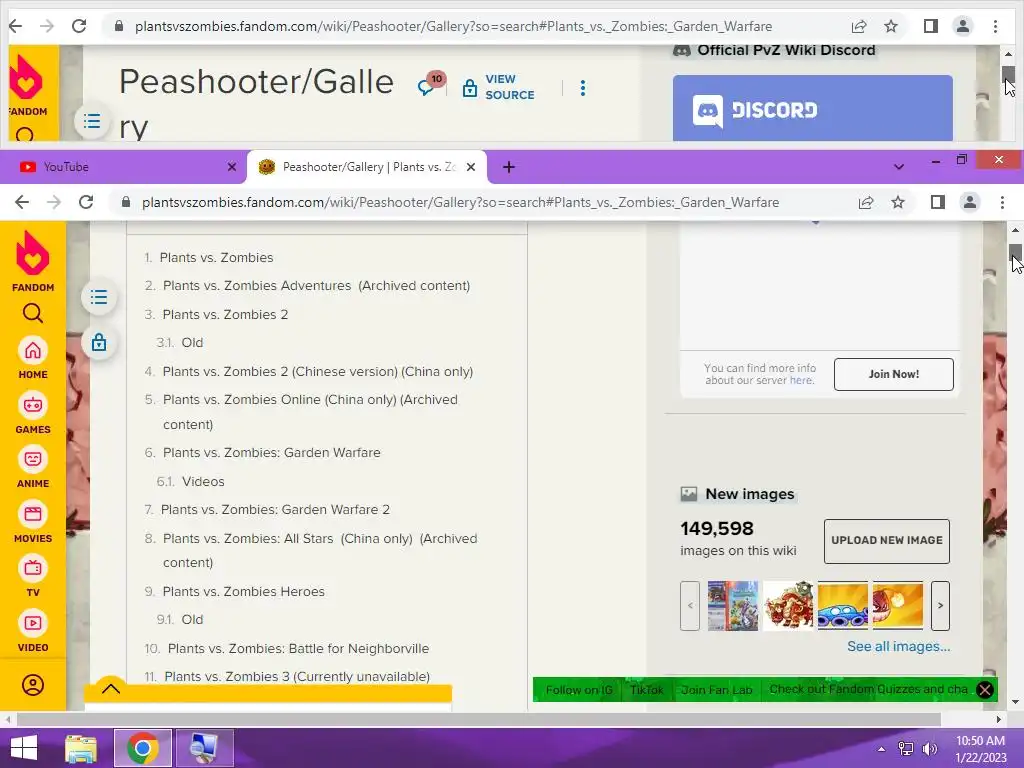Jump to Plants vs. Zombies 2 section
This screenshot has height=768, width=1024.
click(x=225, y=314)
